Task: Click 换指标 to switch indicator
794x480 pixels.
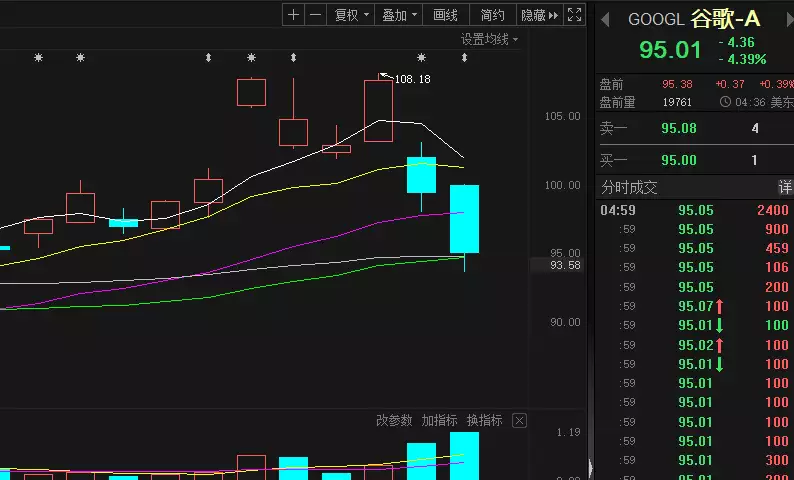Action: click(x=484, y=421)
